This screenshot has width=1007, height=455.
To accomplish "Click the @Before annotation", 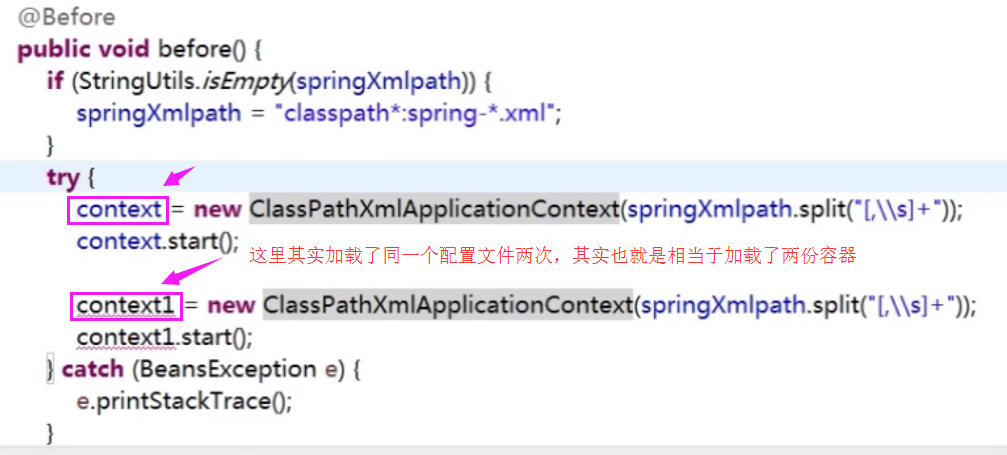I will [x=66, y=17].
